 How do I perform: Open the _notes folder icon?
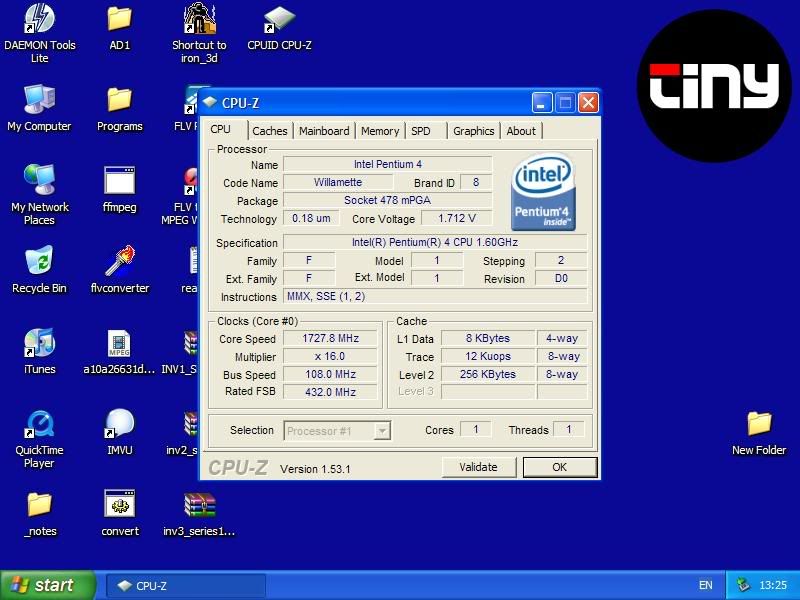point(40,513)
